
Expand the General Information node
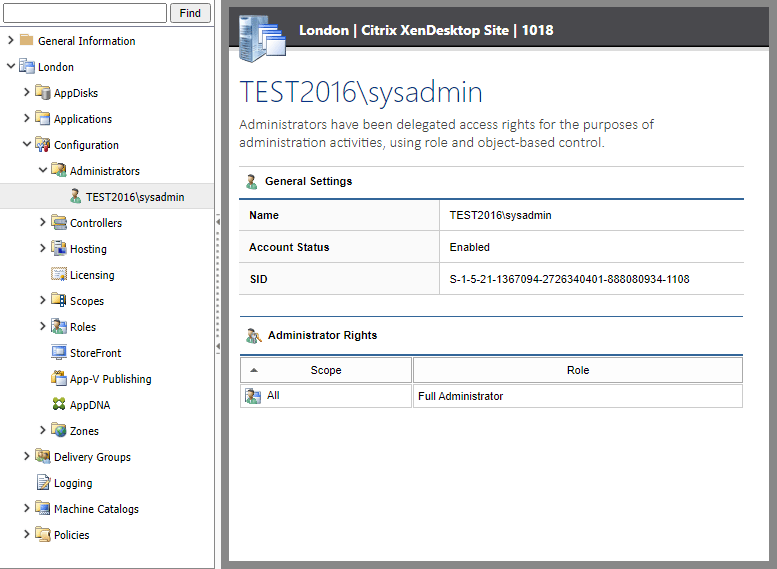10,40
